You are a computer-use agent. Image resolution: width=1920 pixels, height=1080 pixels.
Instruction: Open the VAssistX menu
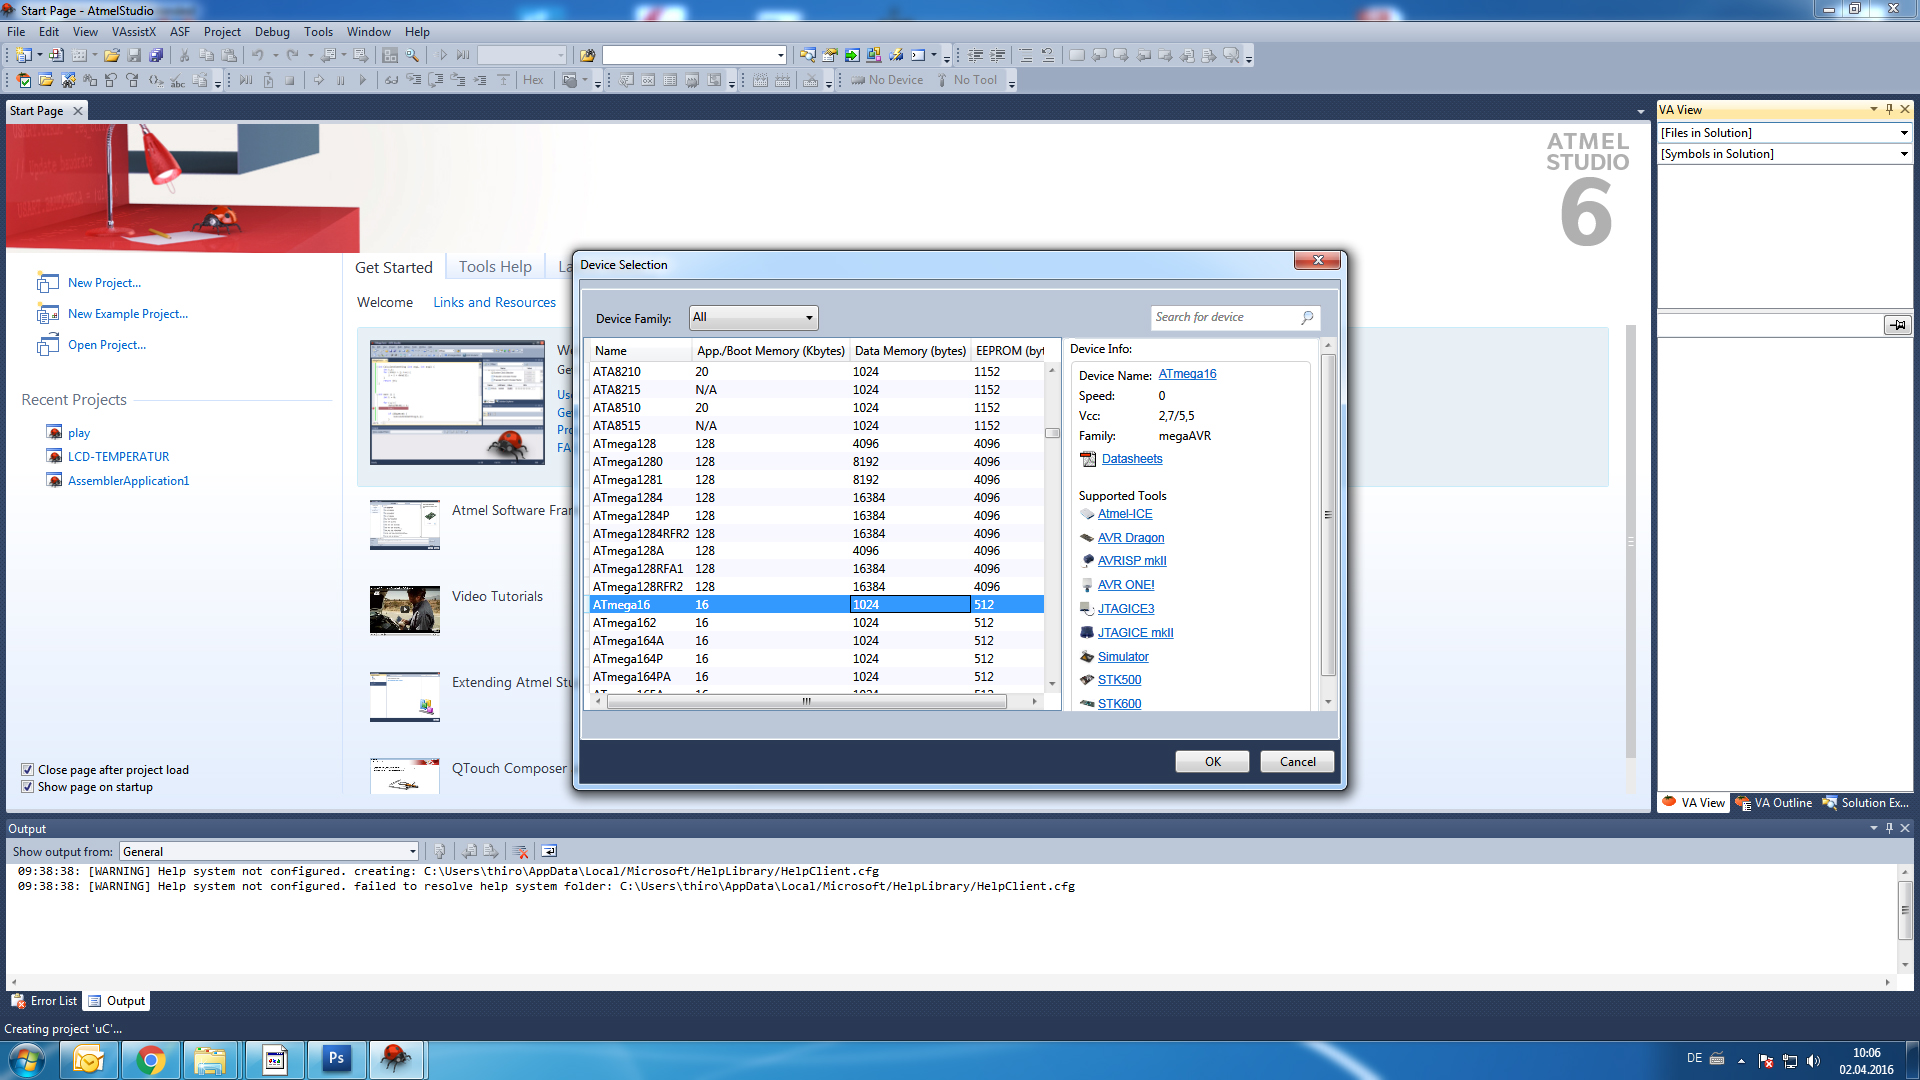click(x=134, y=32)
